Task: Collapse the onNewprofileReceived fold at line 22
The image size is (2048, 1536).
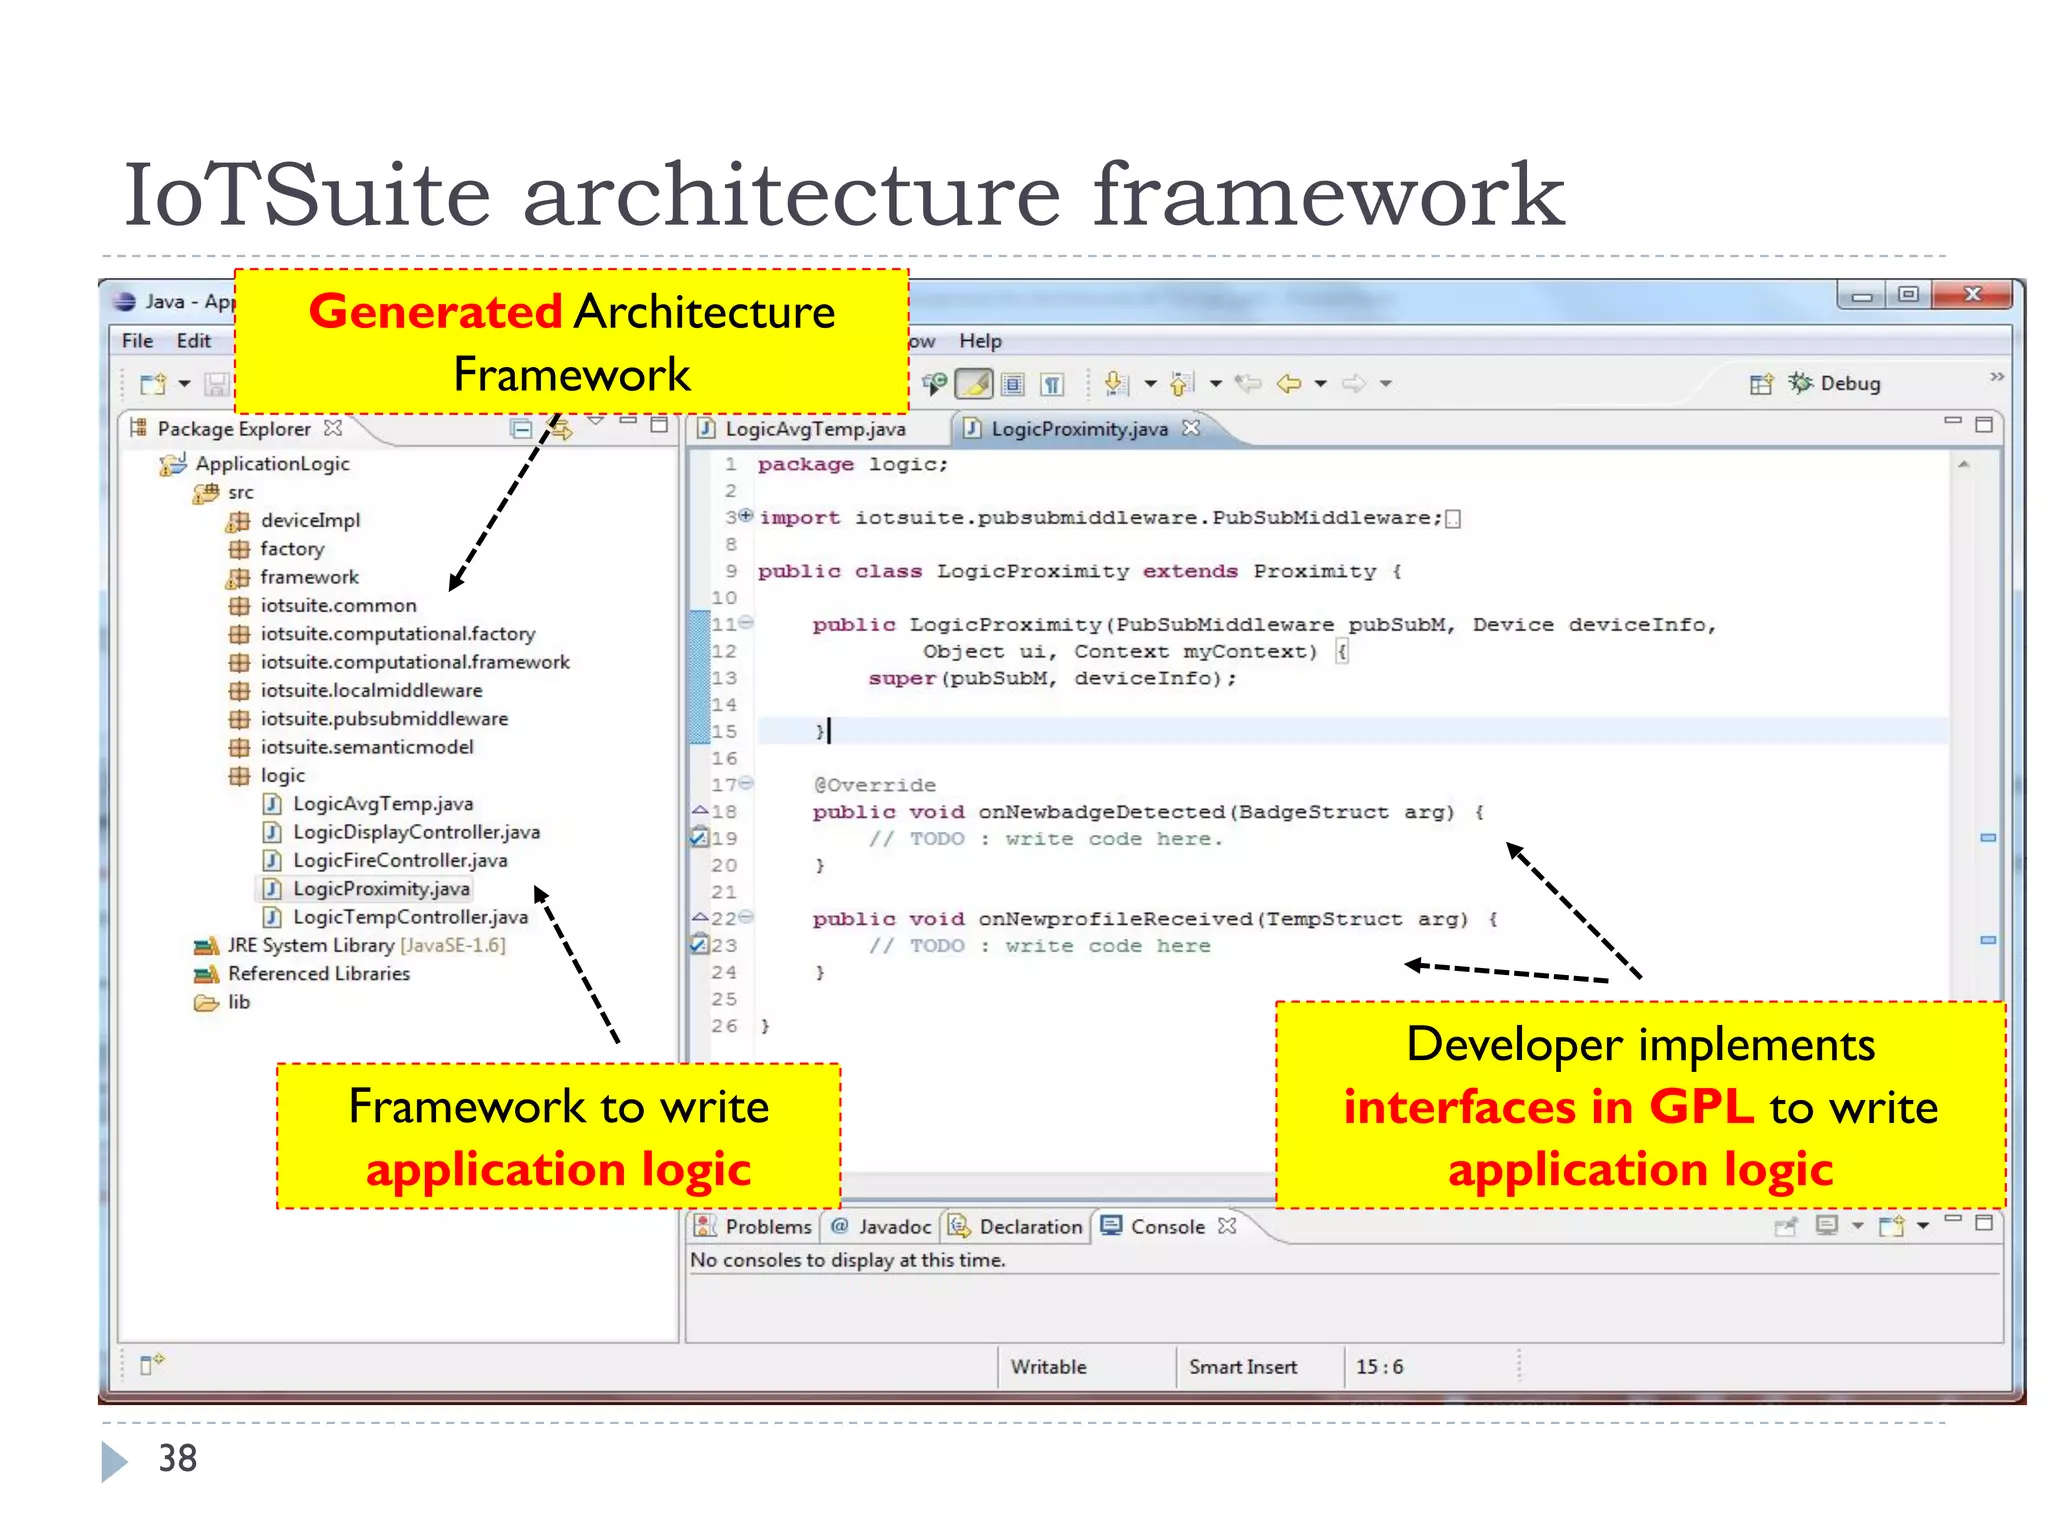Action: click(745, 917)
